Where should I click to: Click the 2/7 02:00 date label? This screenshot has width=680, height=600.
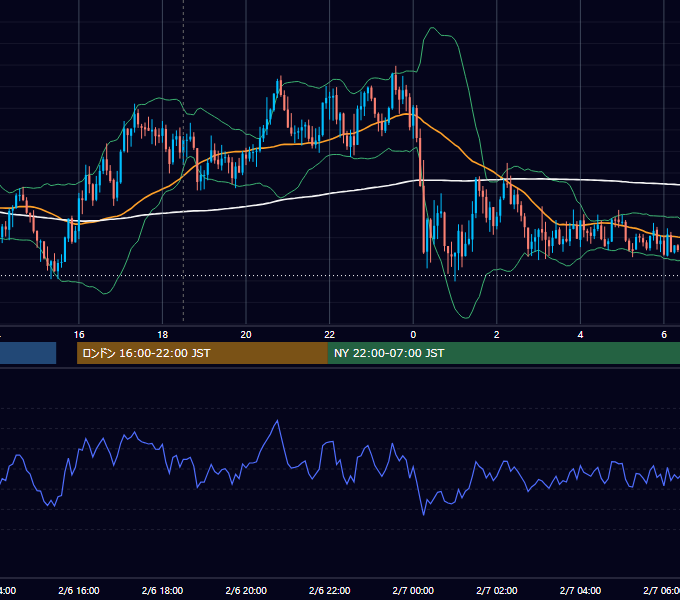click(x=497, y=590)
